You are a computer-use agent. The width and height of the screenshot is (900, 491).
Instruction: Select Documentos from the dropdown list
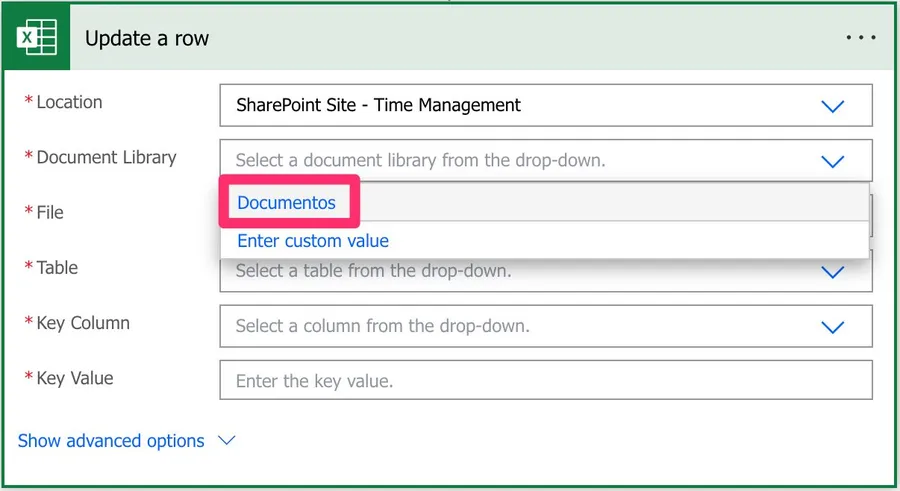(x=287, y=203)
